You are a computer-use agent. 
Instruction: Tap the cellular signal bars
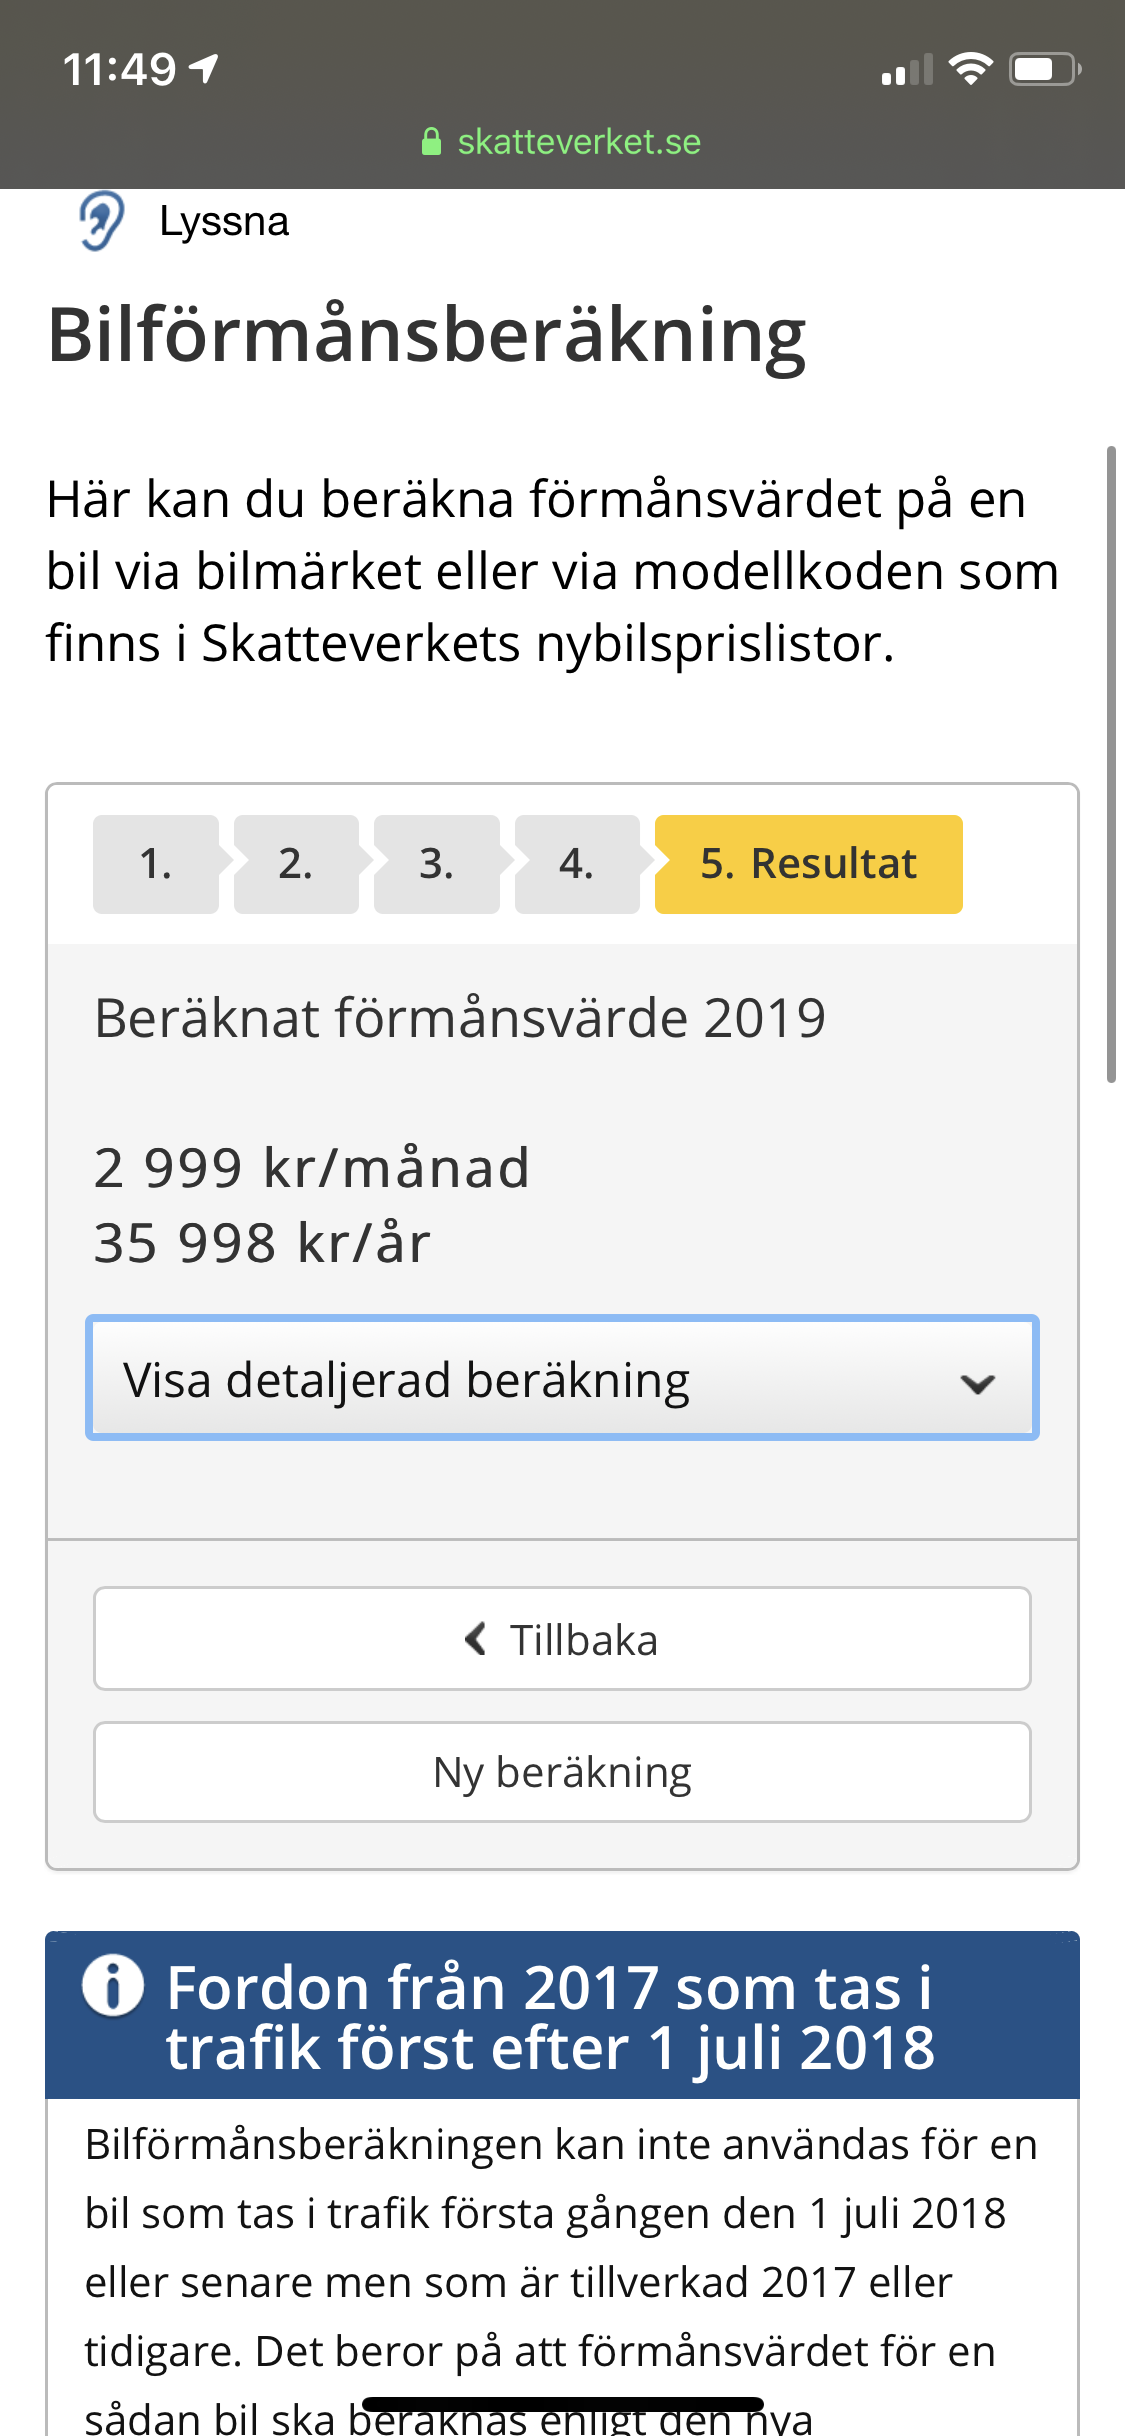906,70
